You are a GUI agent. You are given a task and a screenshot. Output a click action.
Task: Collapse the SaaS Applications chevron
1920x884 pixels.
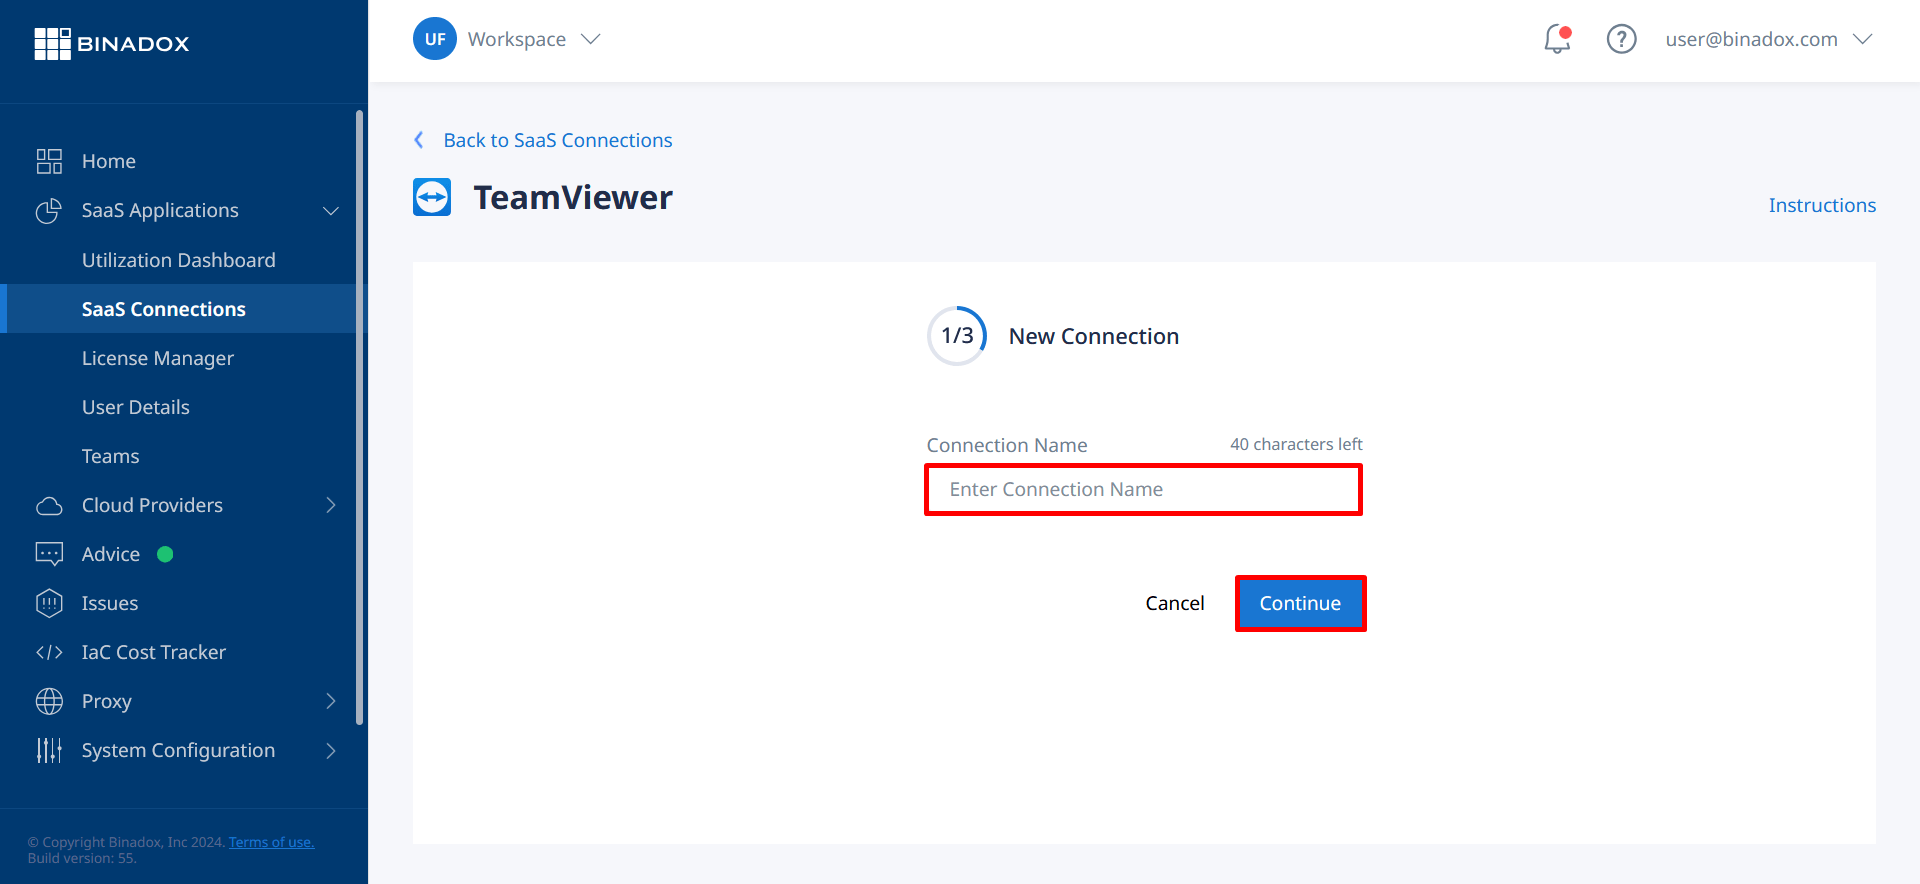click(x=331, y=211)
